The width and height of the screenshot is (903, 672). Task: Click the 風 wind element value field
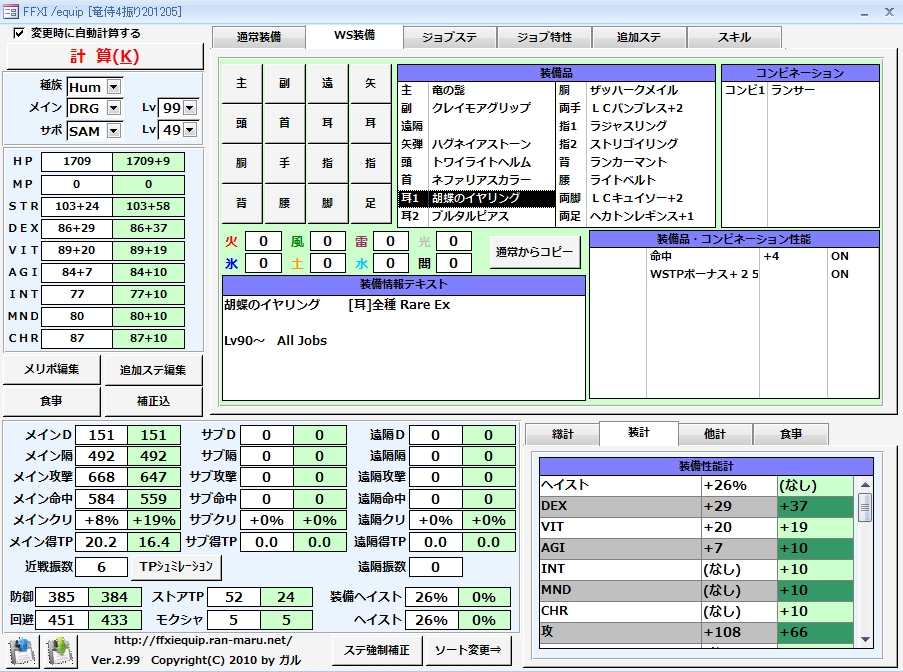(x=327, y=241)
